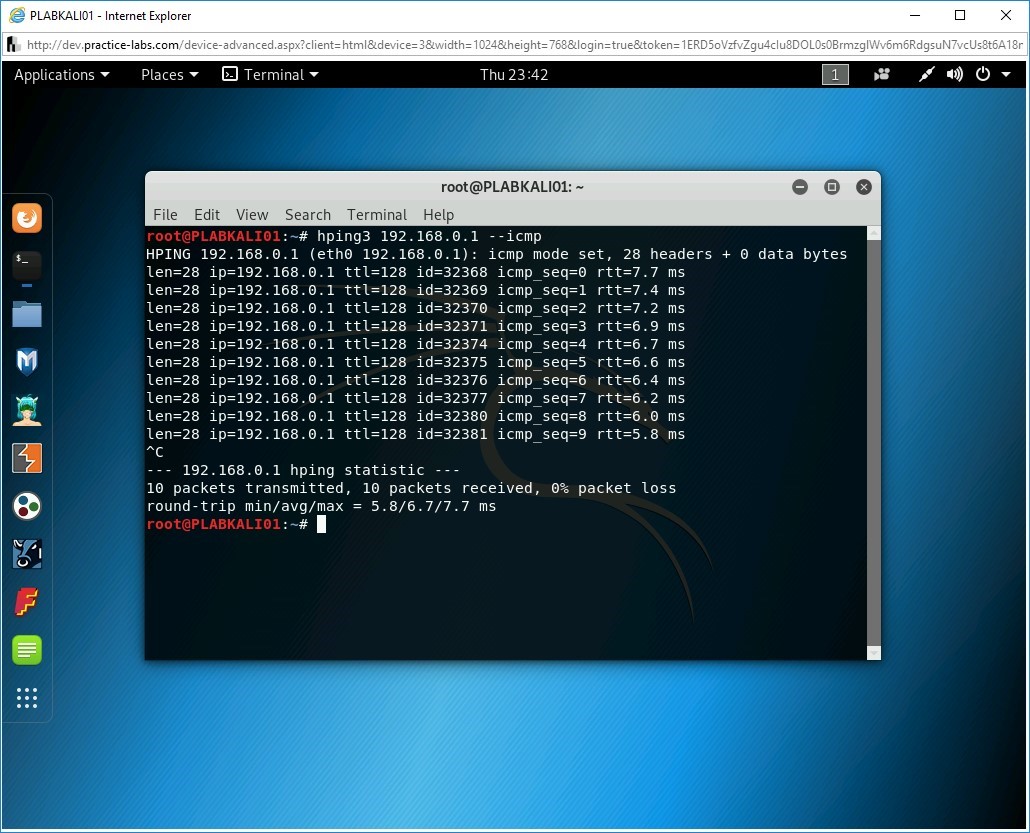1030x833 pixels.
Task: Click the terminal scrollbar down arrow
Action: pos(873,652)
